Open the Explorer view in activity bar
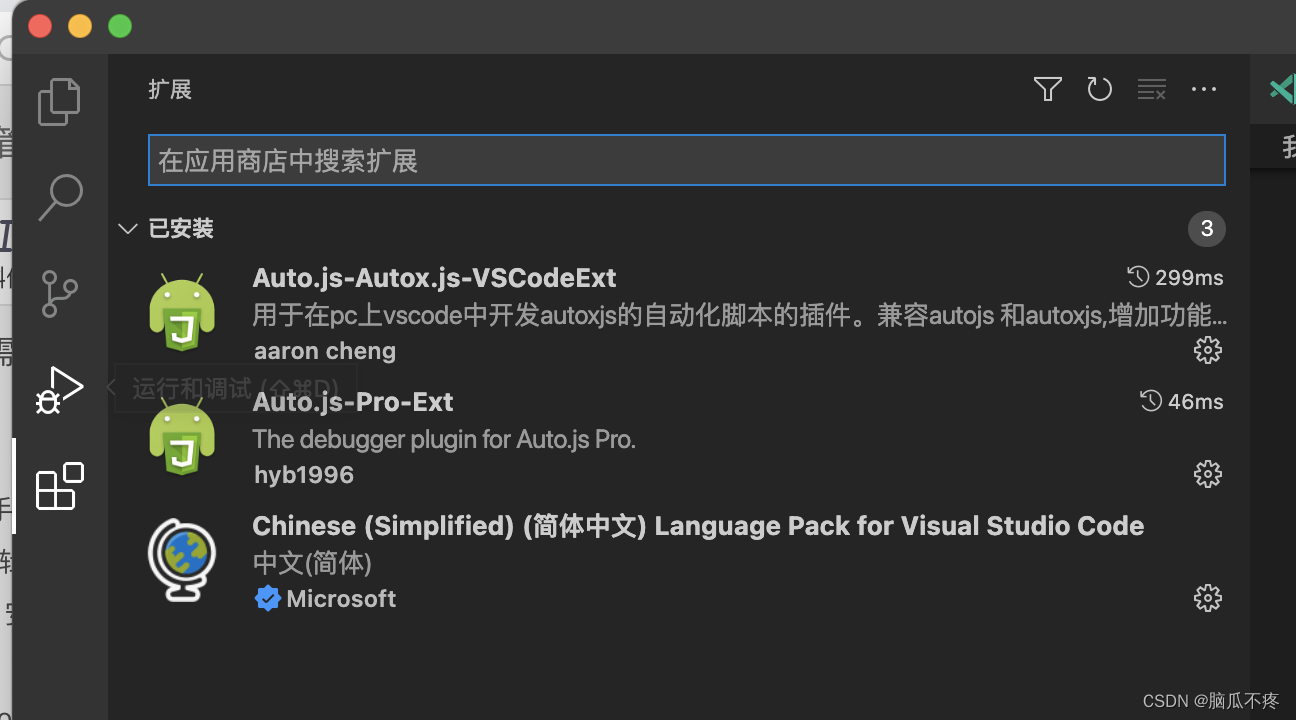The image size is (1296, 720). tap(59, 101)
